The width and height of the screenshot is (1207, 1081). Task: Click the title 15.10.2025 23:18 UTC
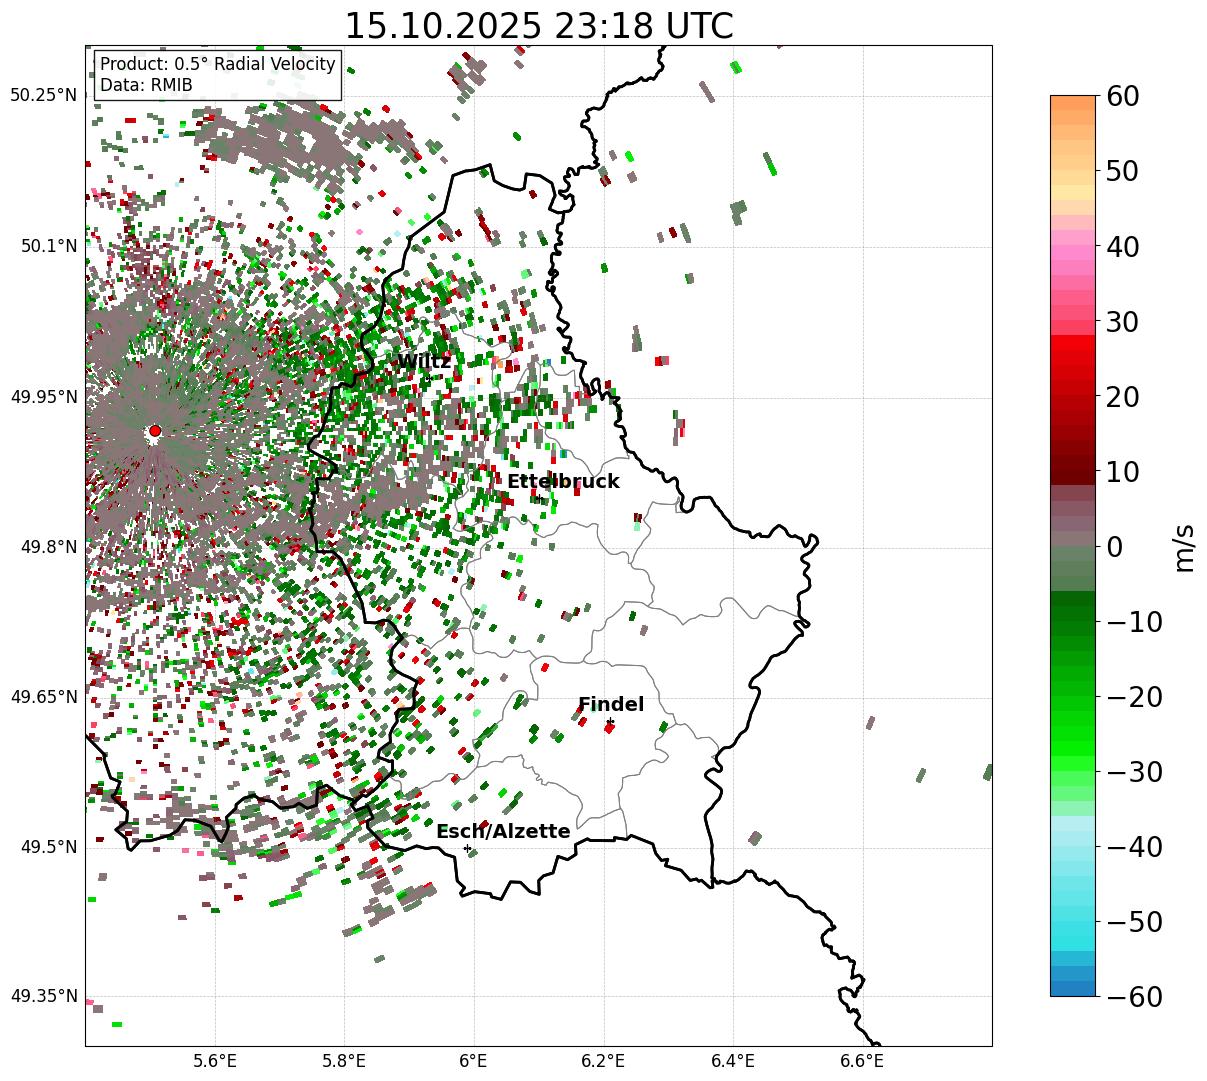[538, 25]
